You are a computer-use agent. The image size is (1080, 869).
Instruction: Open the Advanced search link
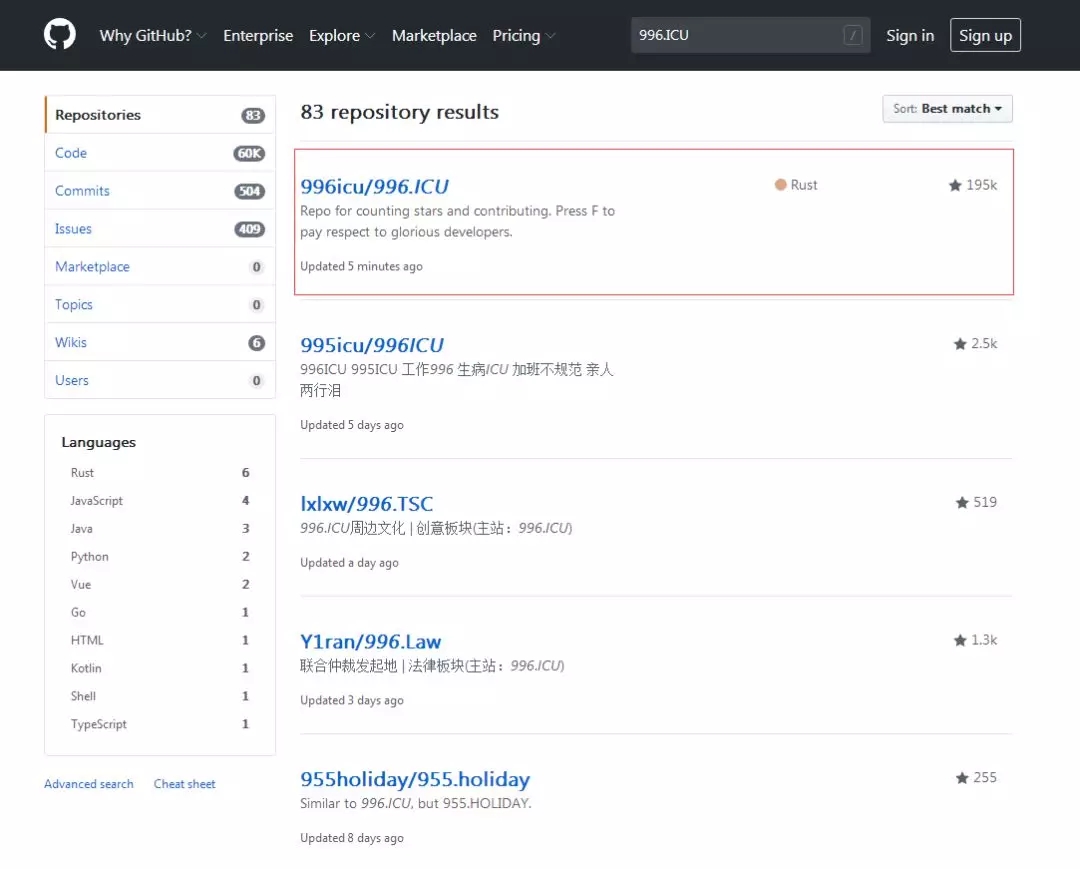click(89, 784)
